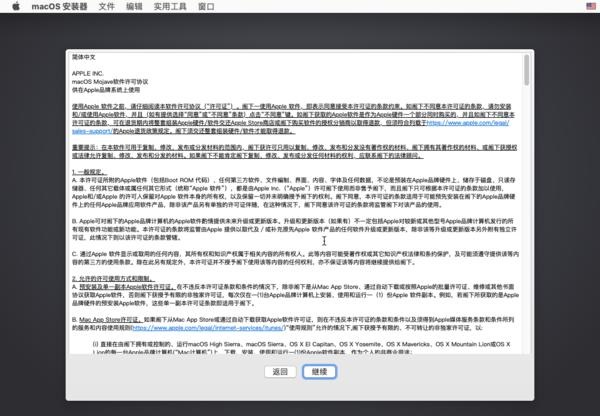Click the 1. 一般规定 section heading
Image resolution: width=600 pixels, height=416 pixels.
pos(90,172)
